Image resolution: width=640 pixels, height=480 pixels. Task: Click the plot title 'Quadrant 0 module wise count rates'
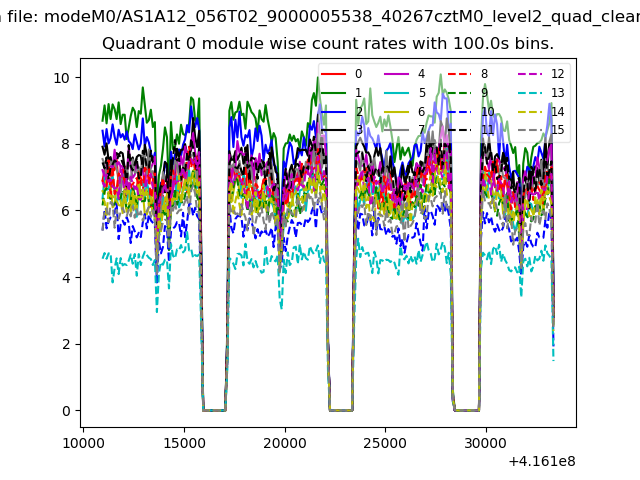tap(327, 44)
